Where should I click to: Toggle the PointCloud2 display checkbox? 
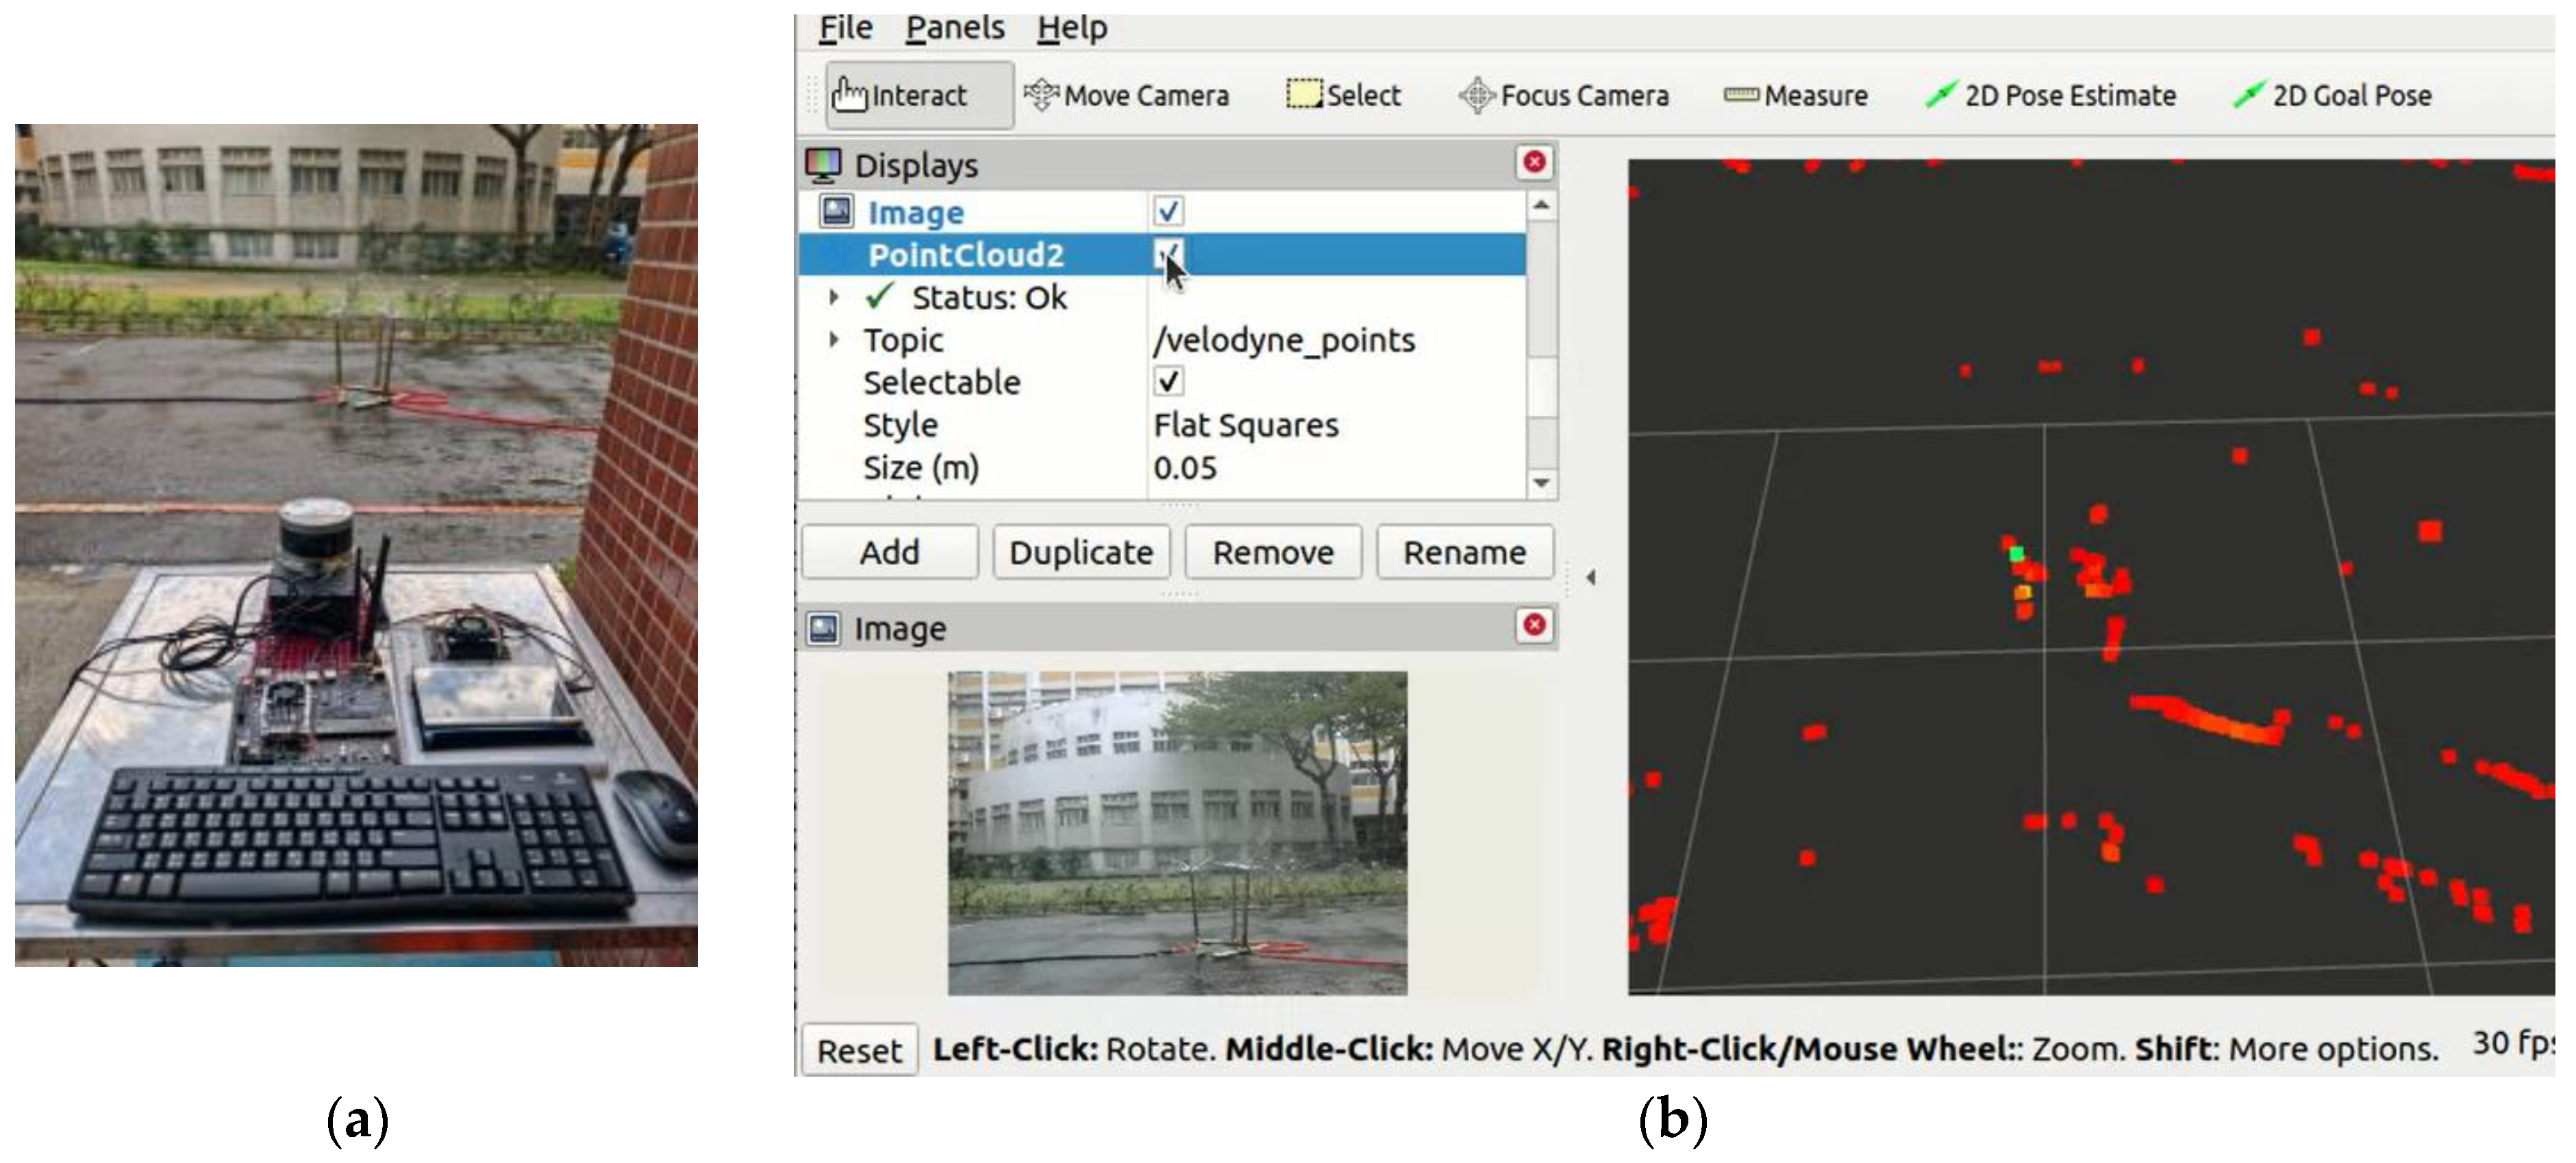tap(1167, 254)
